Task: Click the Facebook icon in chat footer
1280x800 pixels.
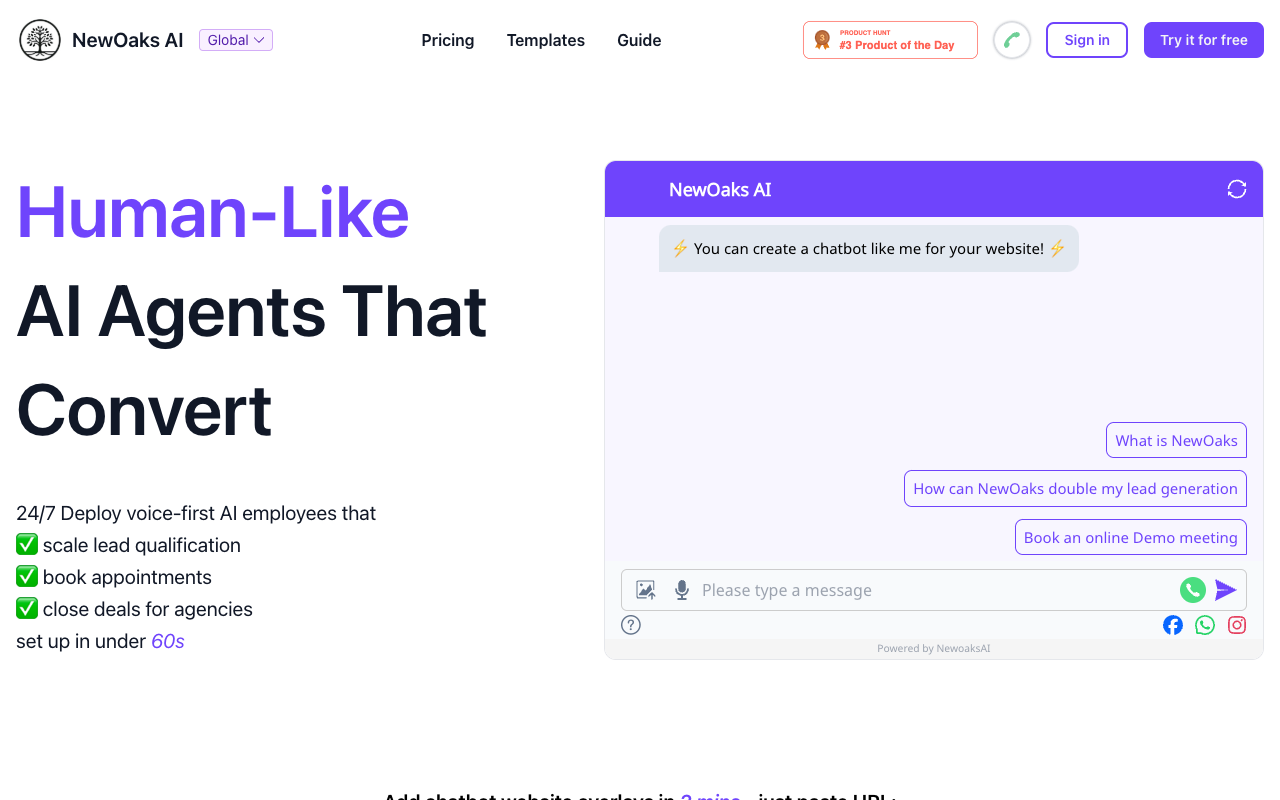Action: tap(1172, 624)
